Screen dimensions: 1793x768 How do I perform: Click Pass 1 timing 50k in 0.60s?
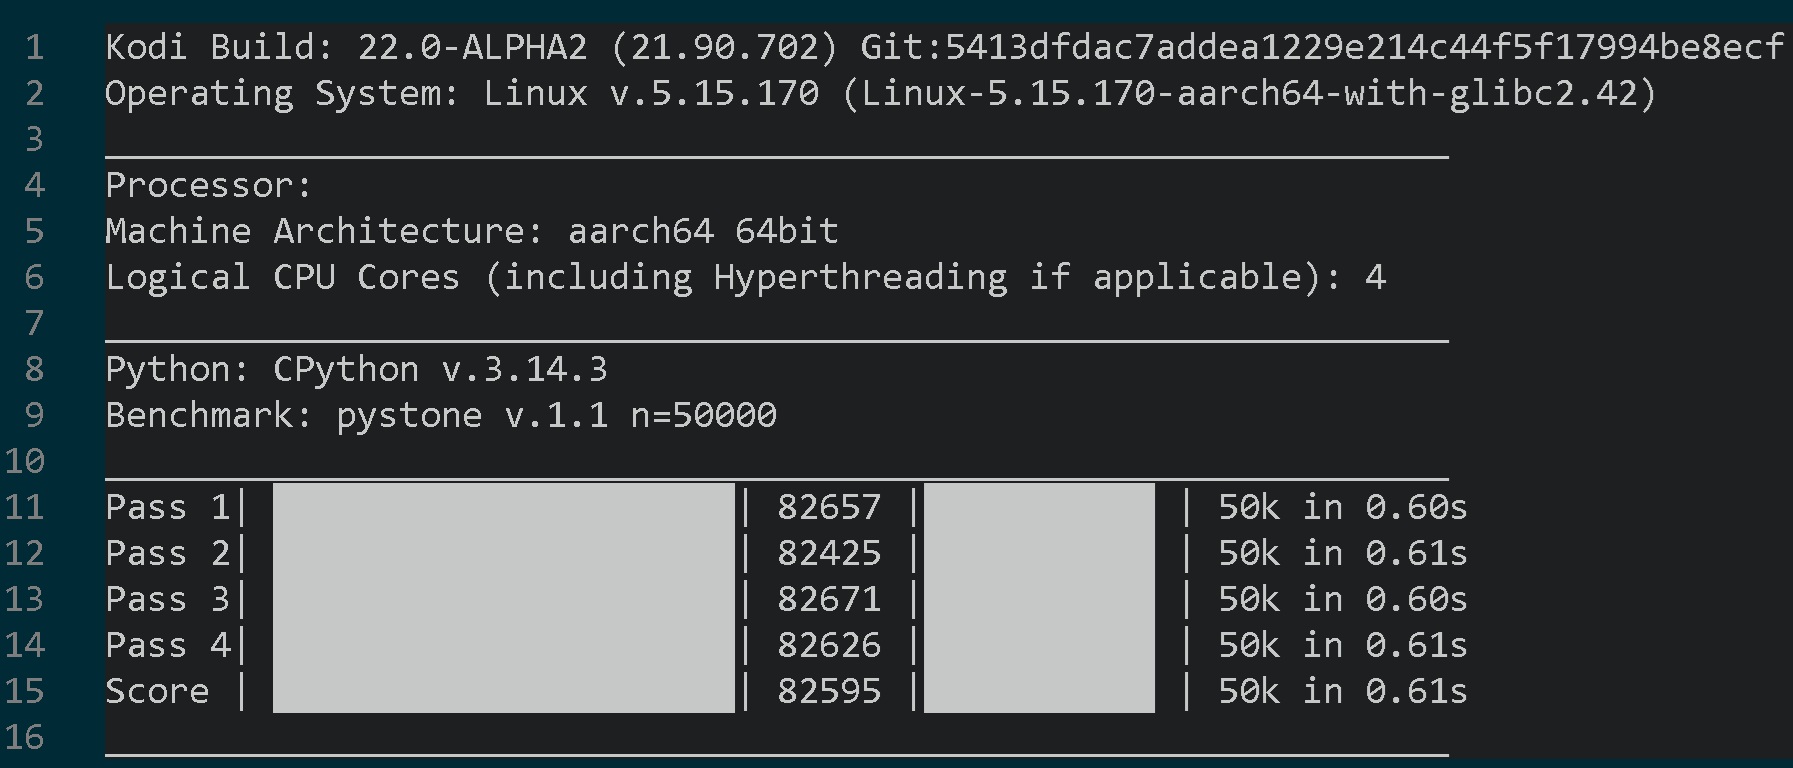pos(1342,507)
